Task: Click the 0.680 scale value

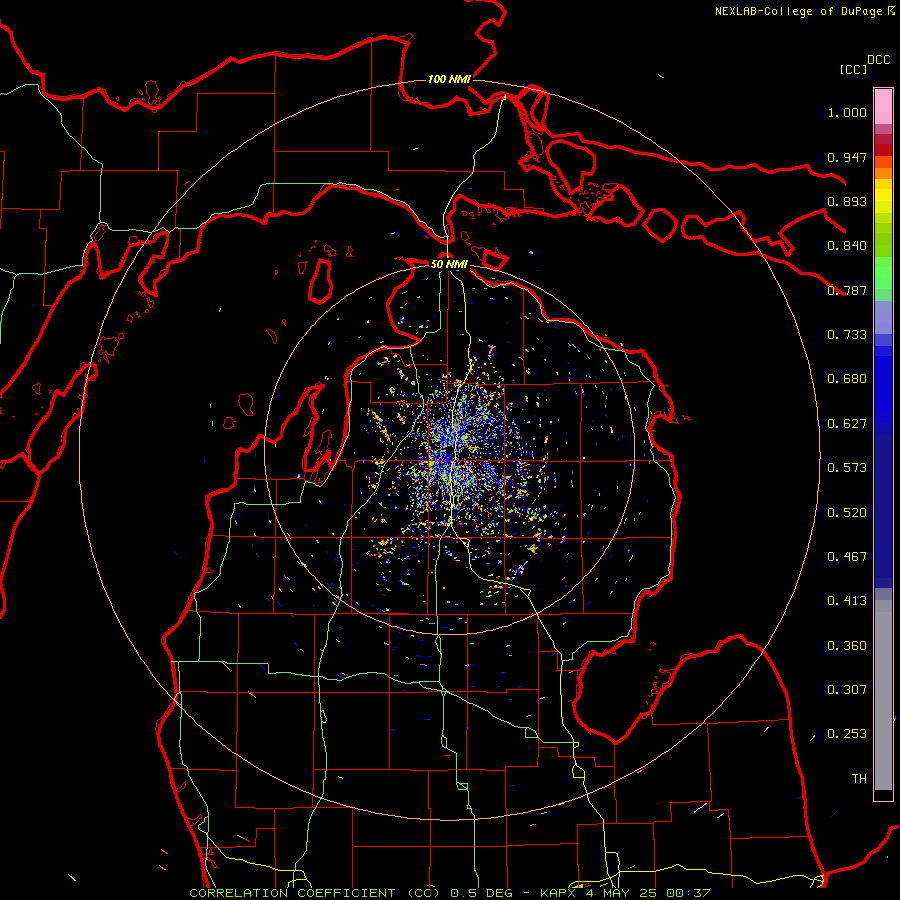Action: 847,379
